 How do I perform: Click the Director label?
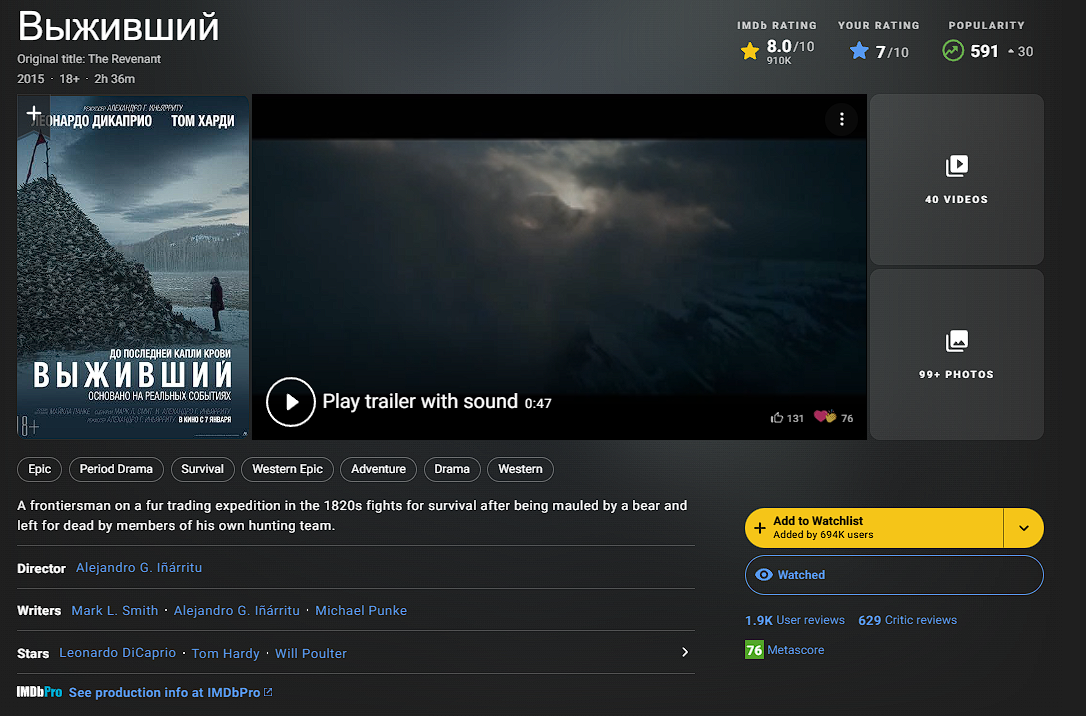42,569
